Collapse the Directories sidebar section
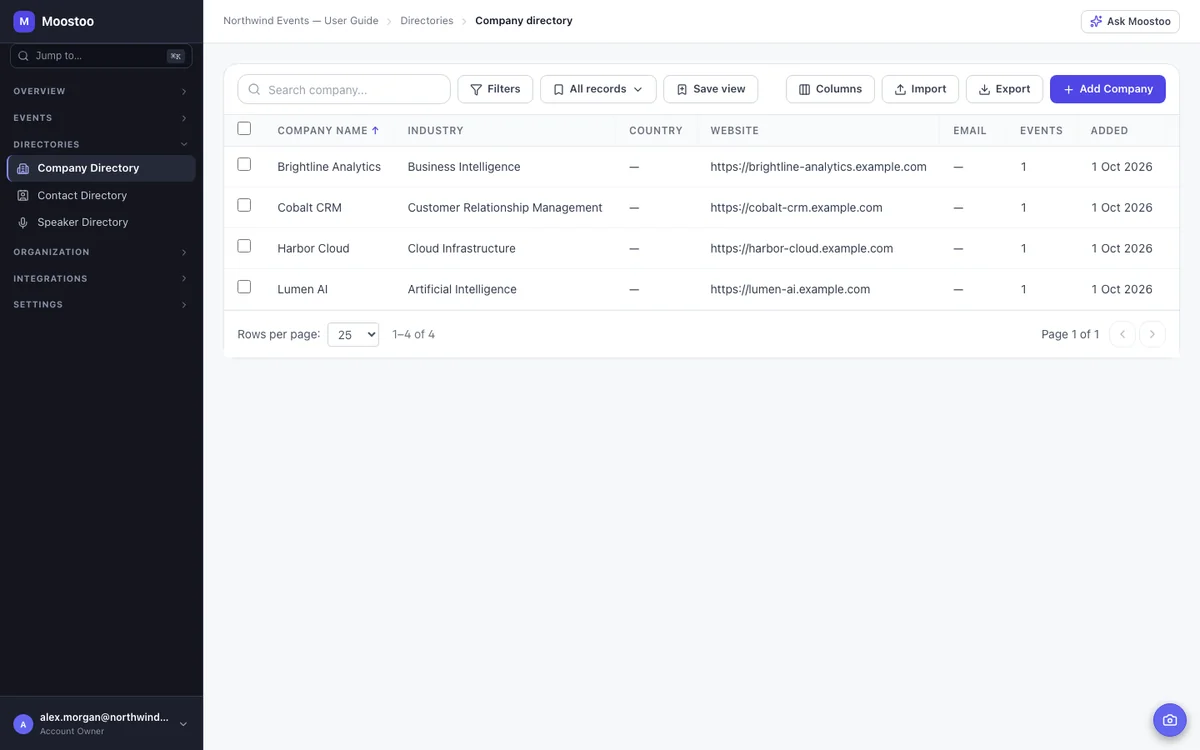 pos(101,144)
